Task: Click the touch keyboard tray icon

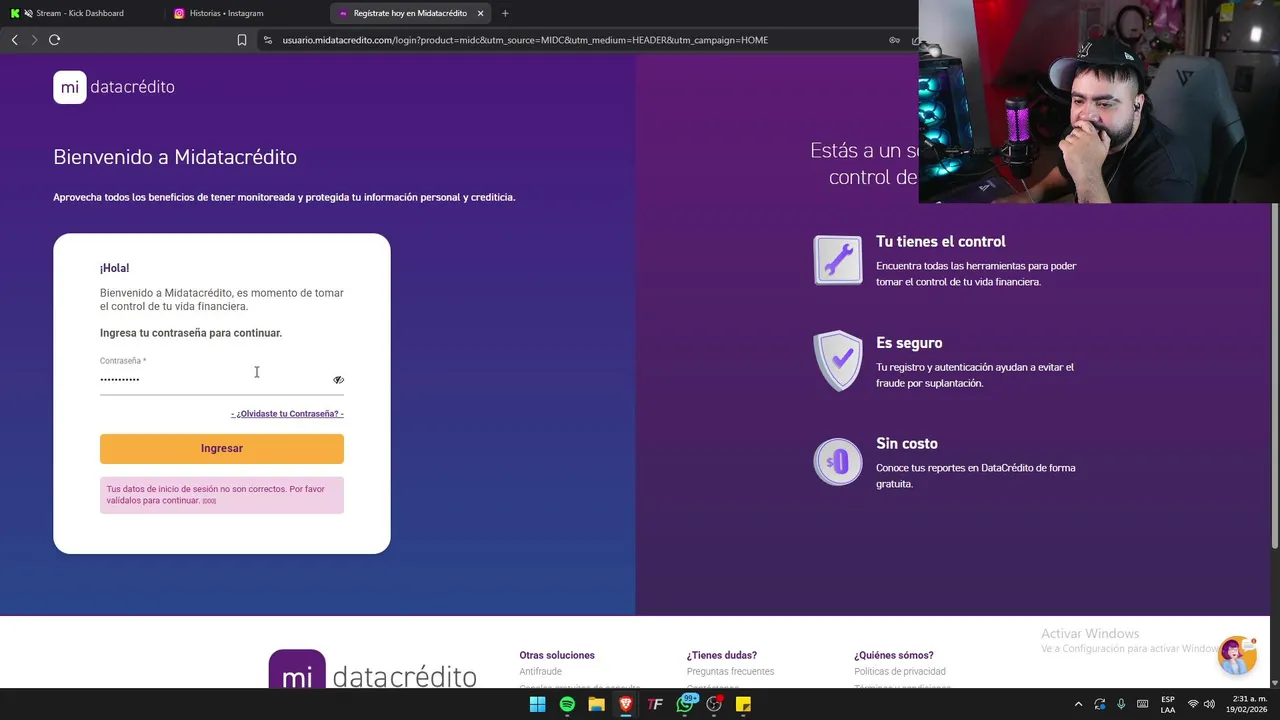Action: coord(1142,704)
